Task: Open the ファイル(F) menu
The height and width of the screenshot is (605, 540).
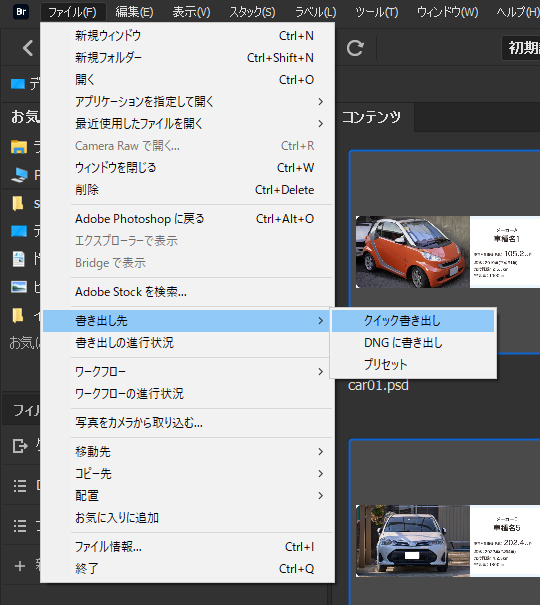Action: tap(73, 12)
